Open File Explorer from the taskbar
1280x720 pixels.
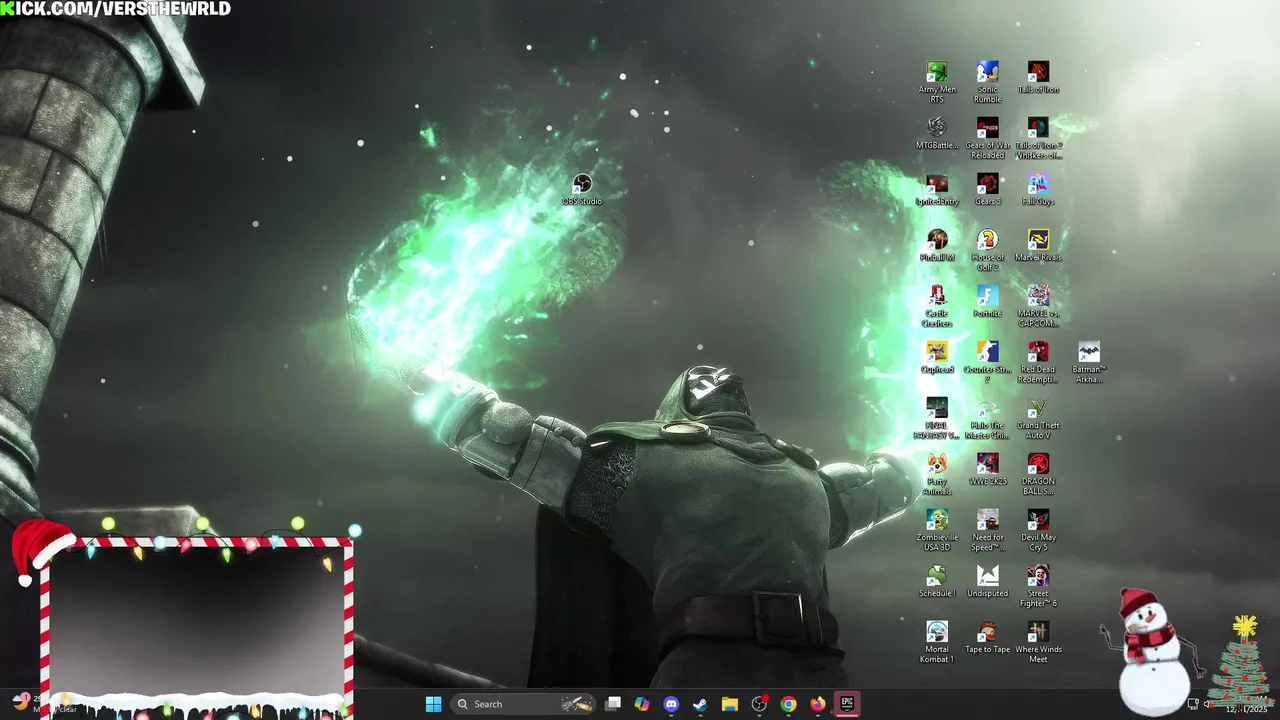[x=730, y=704]
